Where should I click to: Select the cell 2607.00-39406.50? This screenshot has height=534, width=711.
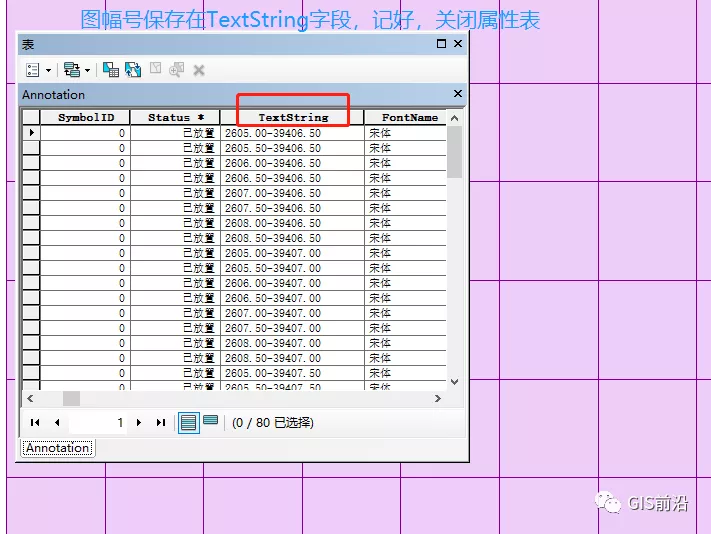292,193
